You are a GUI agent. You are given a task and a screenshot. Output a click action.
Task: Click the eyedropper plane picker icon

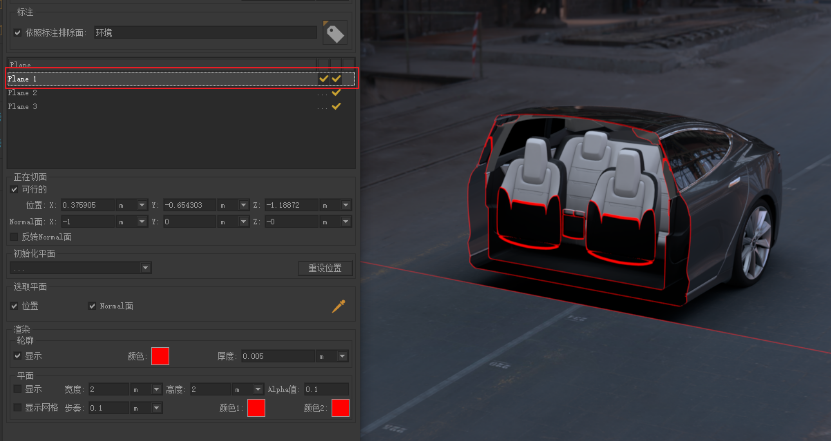(338, 307)
